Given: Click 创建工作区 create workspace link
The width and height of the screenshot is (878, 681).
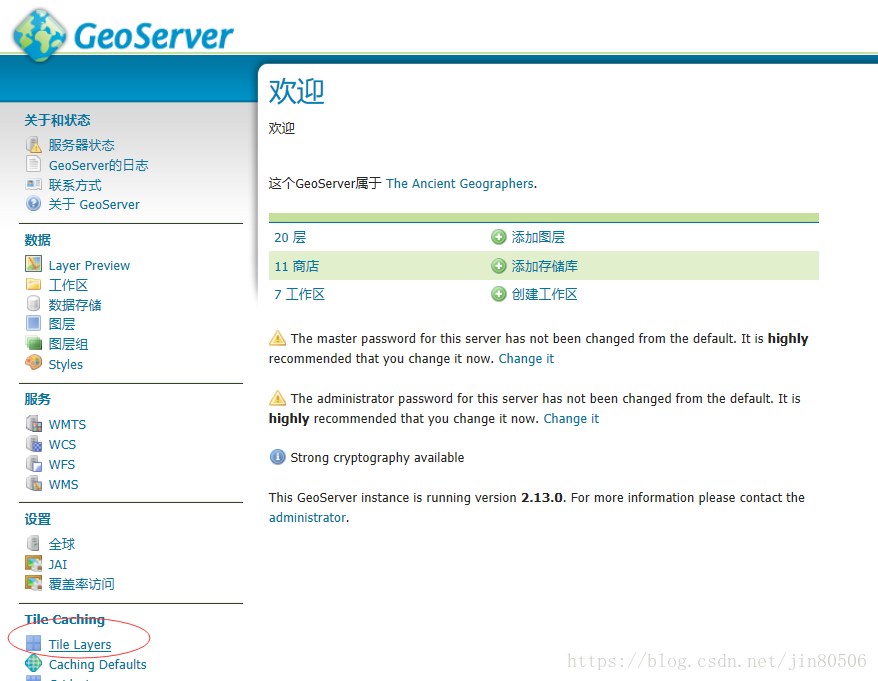Looking at the screenshot, I should pos(545,294).
